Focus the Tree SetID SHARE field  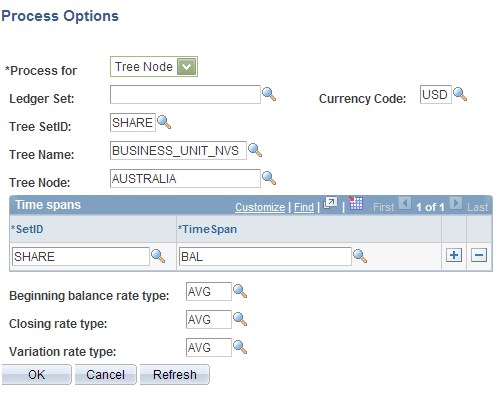tap(133, 122)
